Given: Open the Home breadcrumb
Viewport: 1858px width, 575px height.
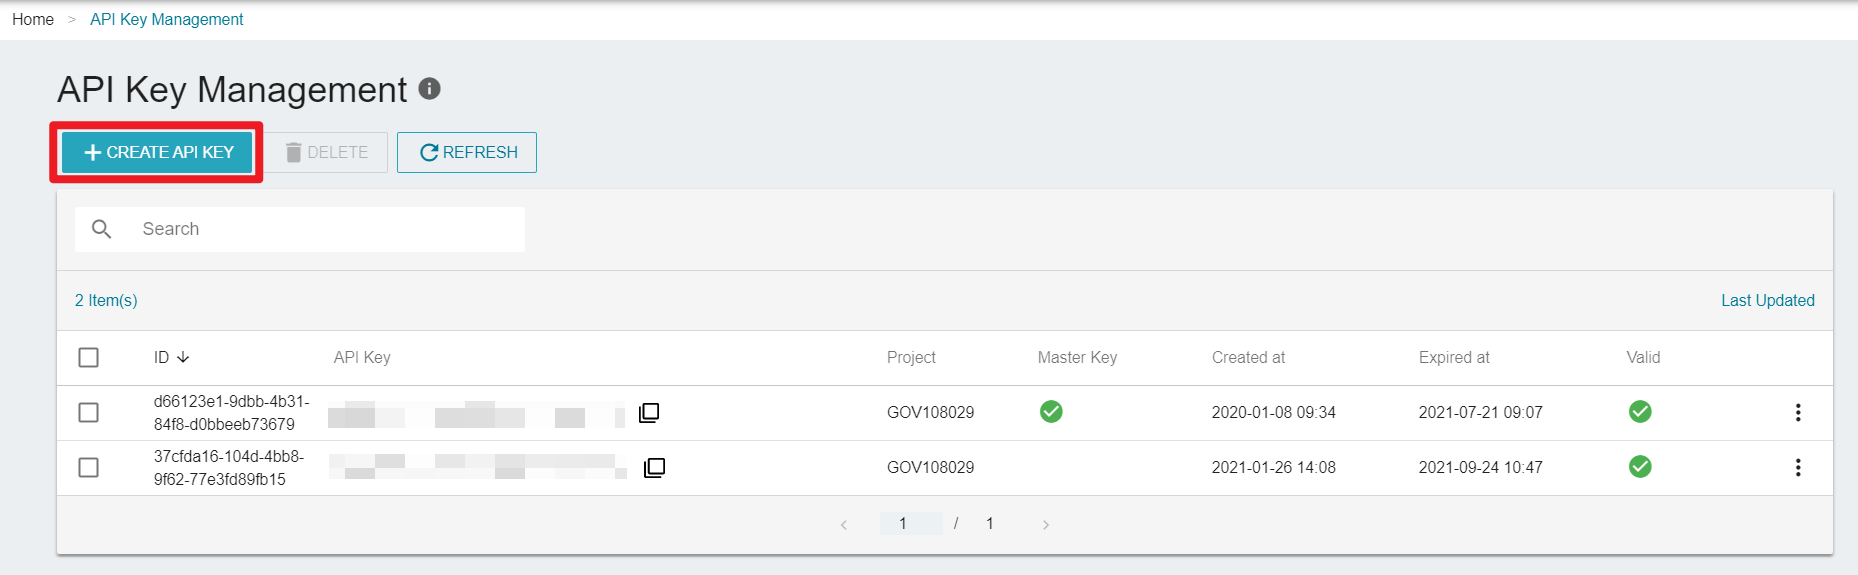Looking at the screenshot, I should pos(33,19).
